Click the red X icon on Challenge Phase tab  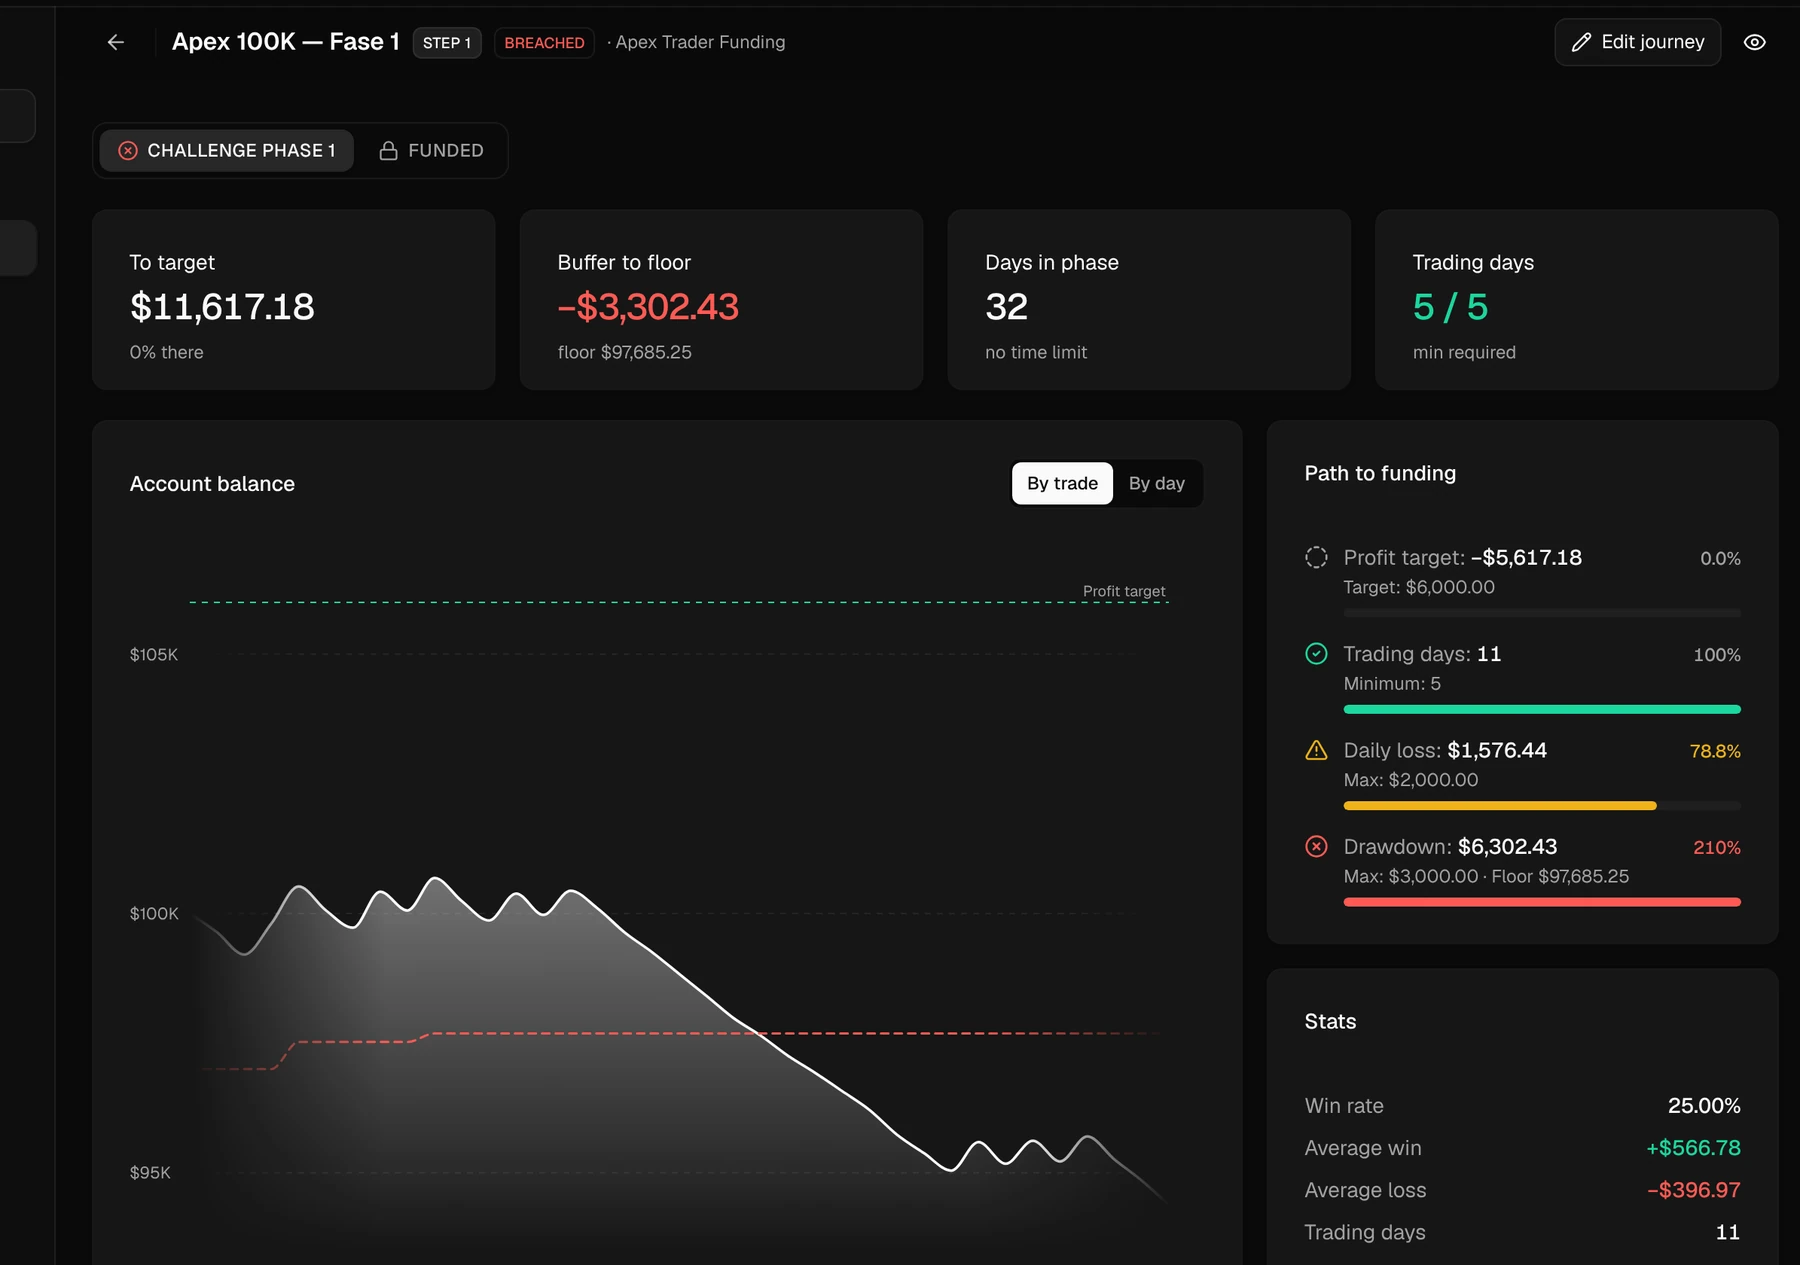128,150
